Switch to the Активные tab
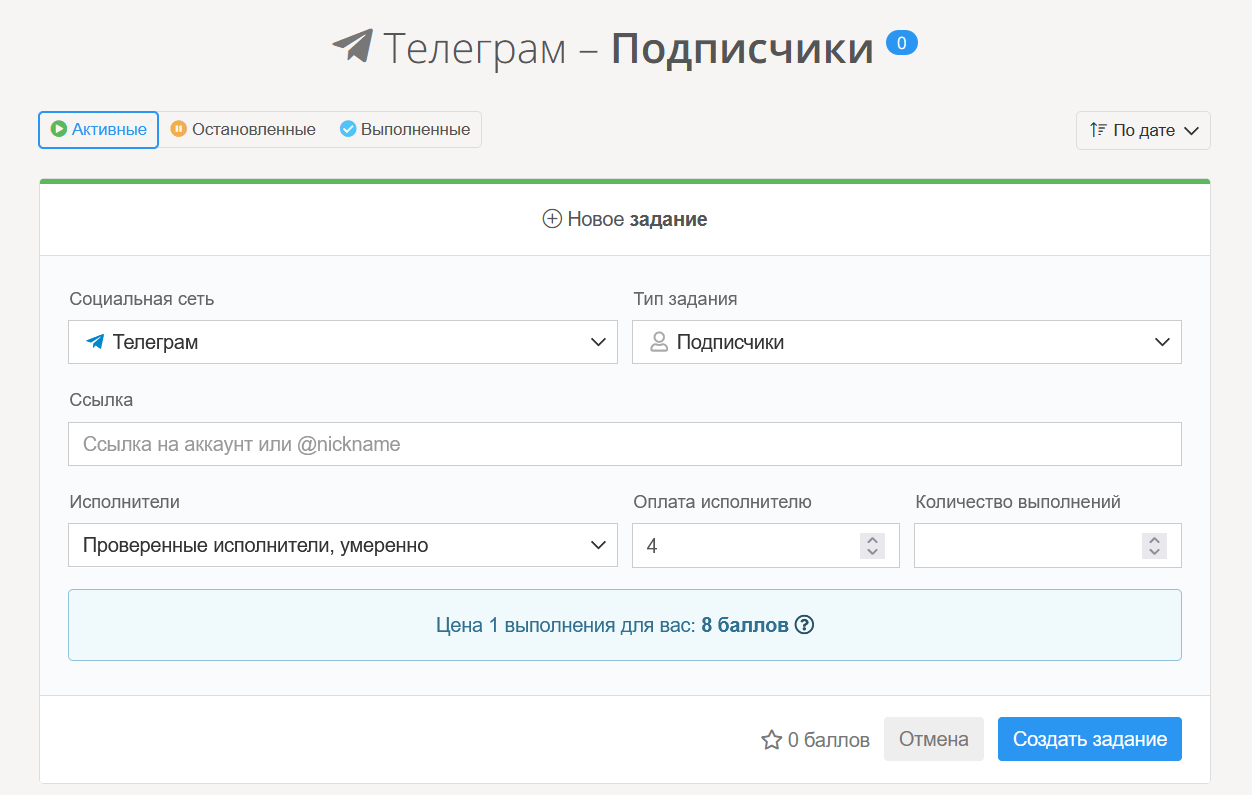Image resolution: width=1252 pixels, height=795 pixels. (99, 130)
